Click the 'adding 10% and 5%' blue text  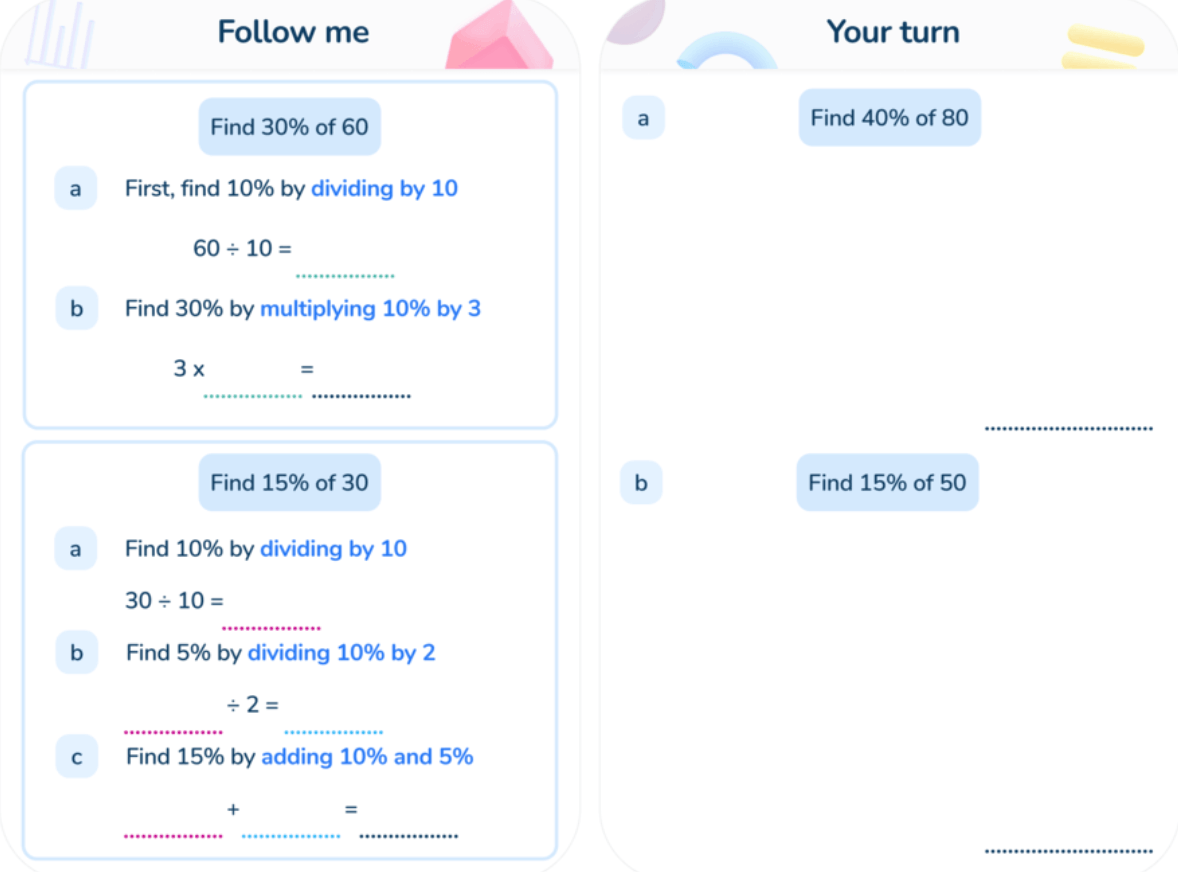367,757
